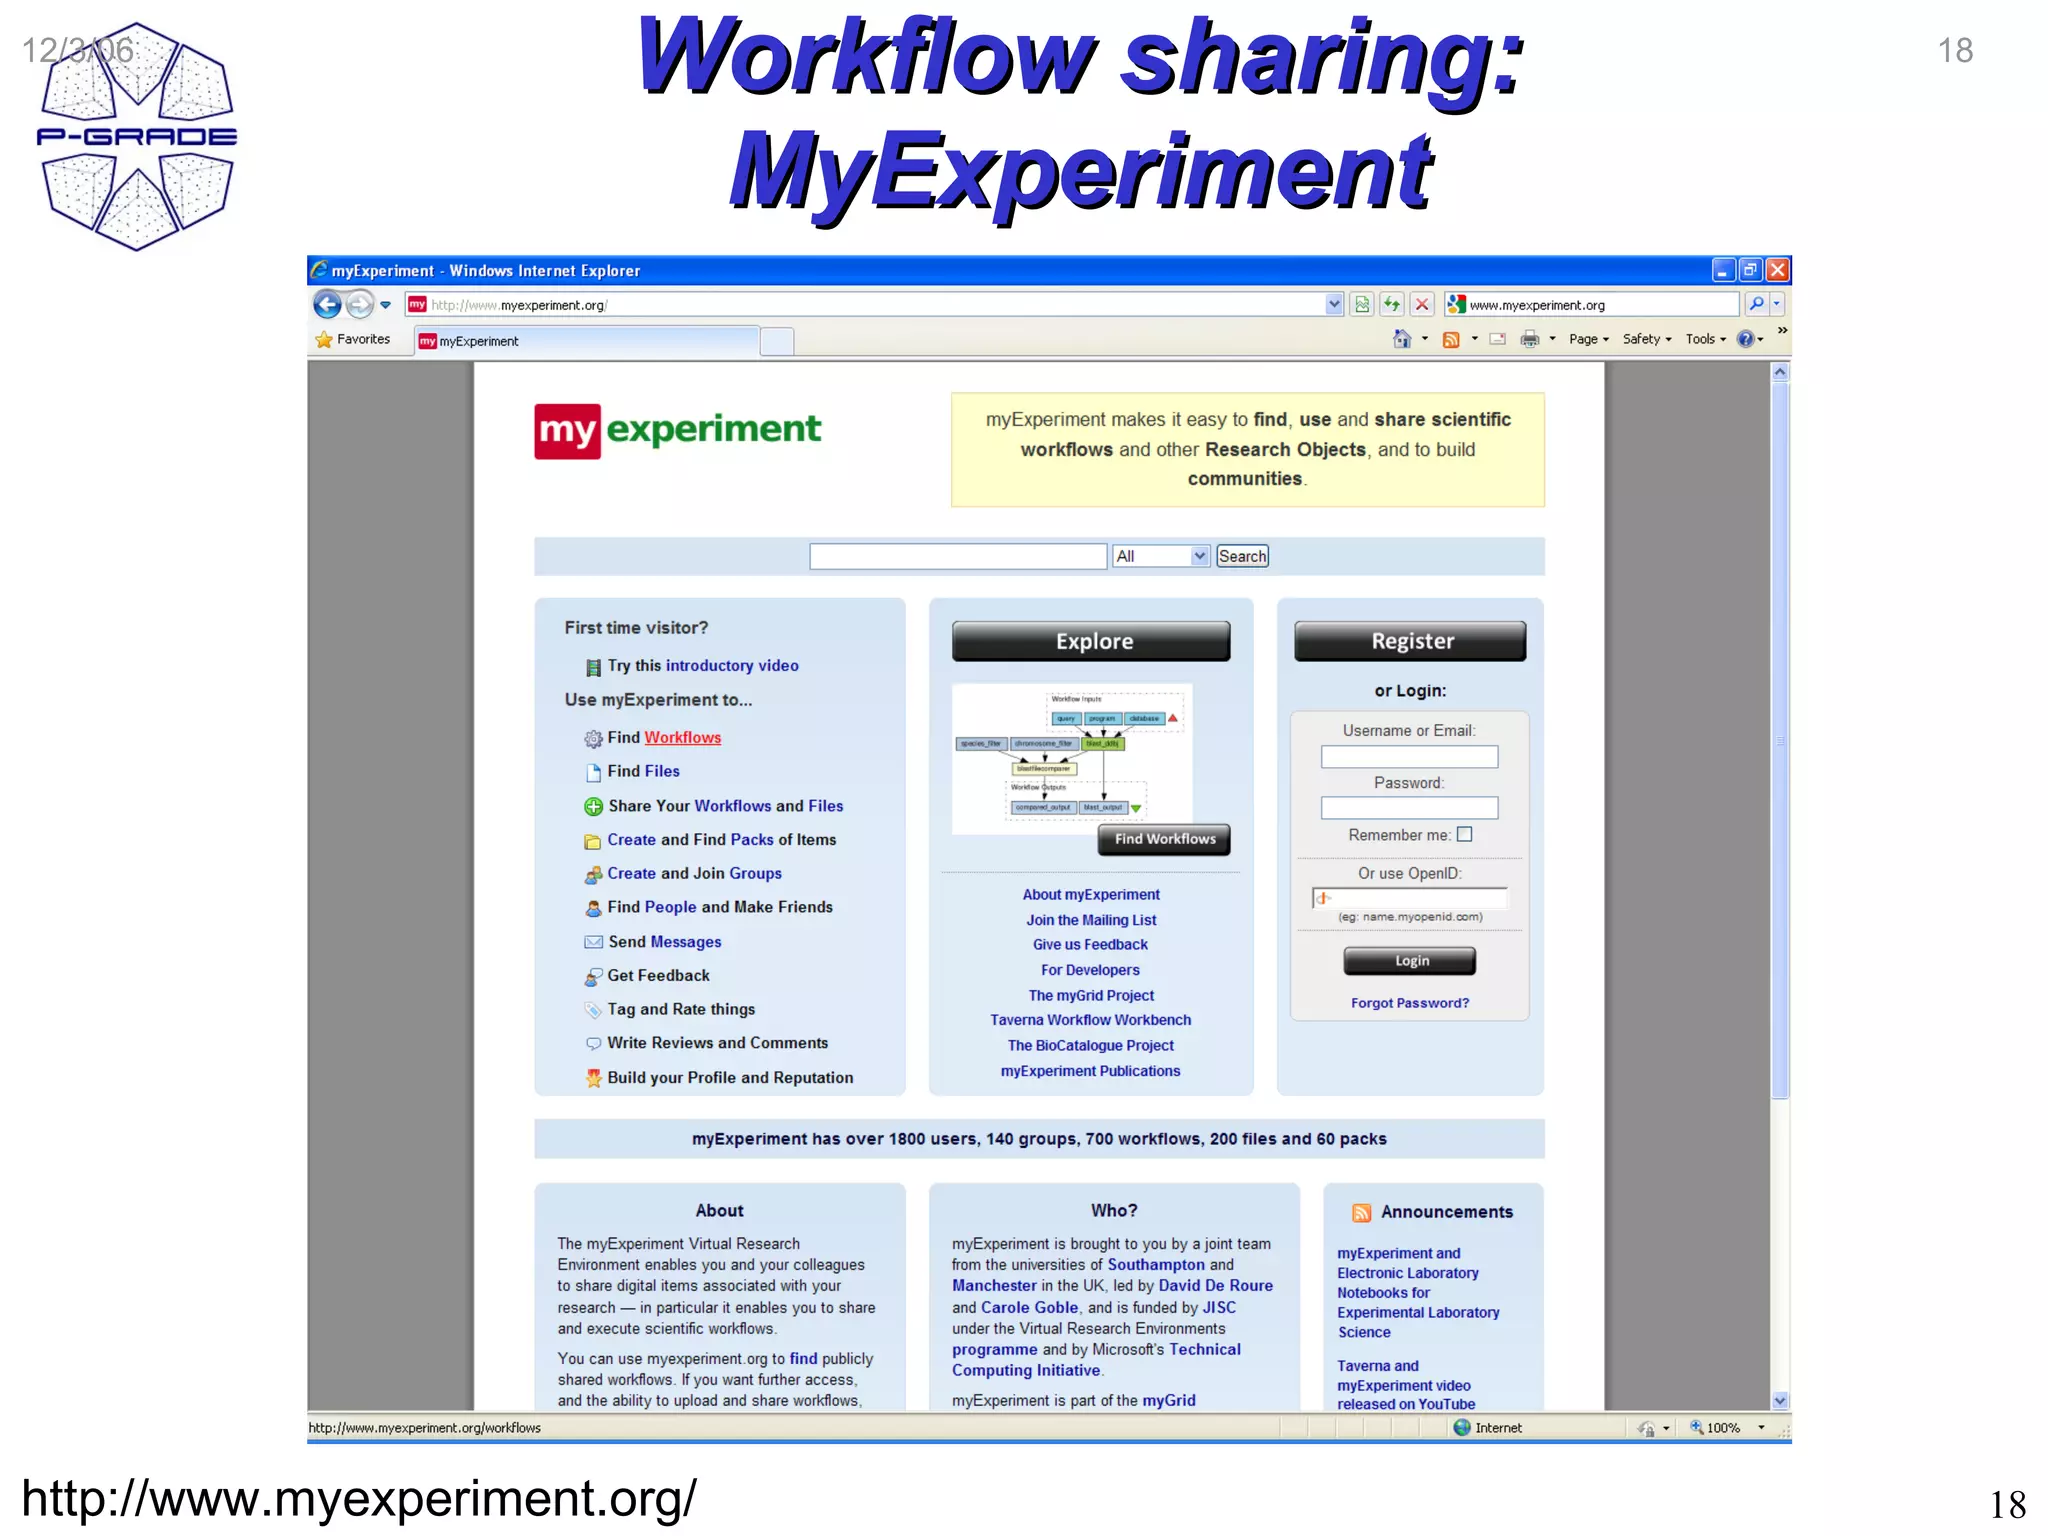Click the Compatibility View icon
2048x1536 pixels.
[1362, 305]
